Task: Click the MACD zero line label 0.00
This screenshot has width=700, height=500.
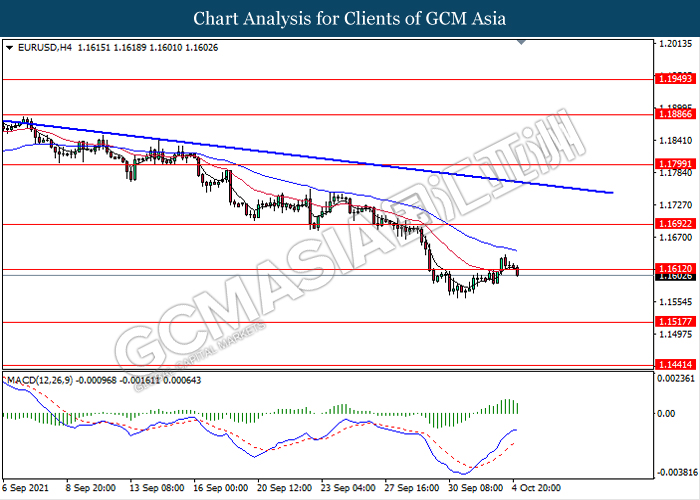Action: click(x=666, y=414)
